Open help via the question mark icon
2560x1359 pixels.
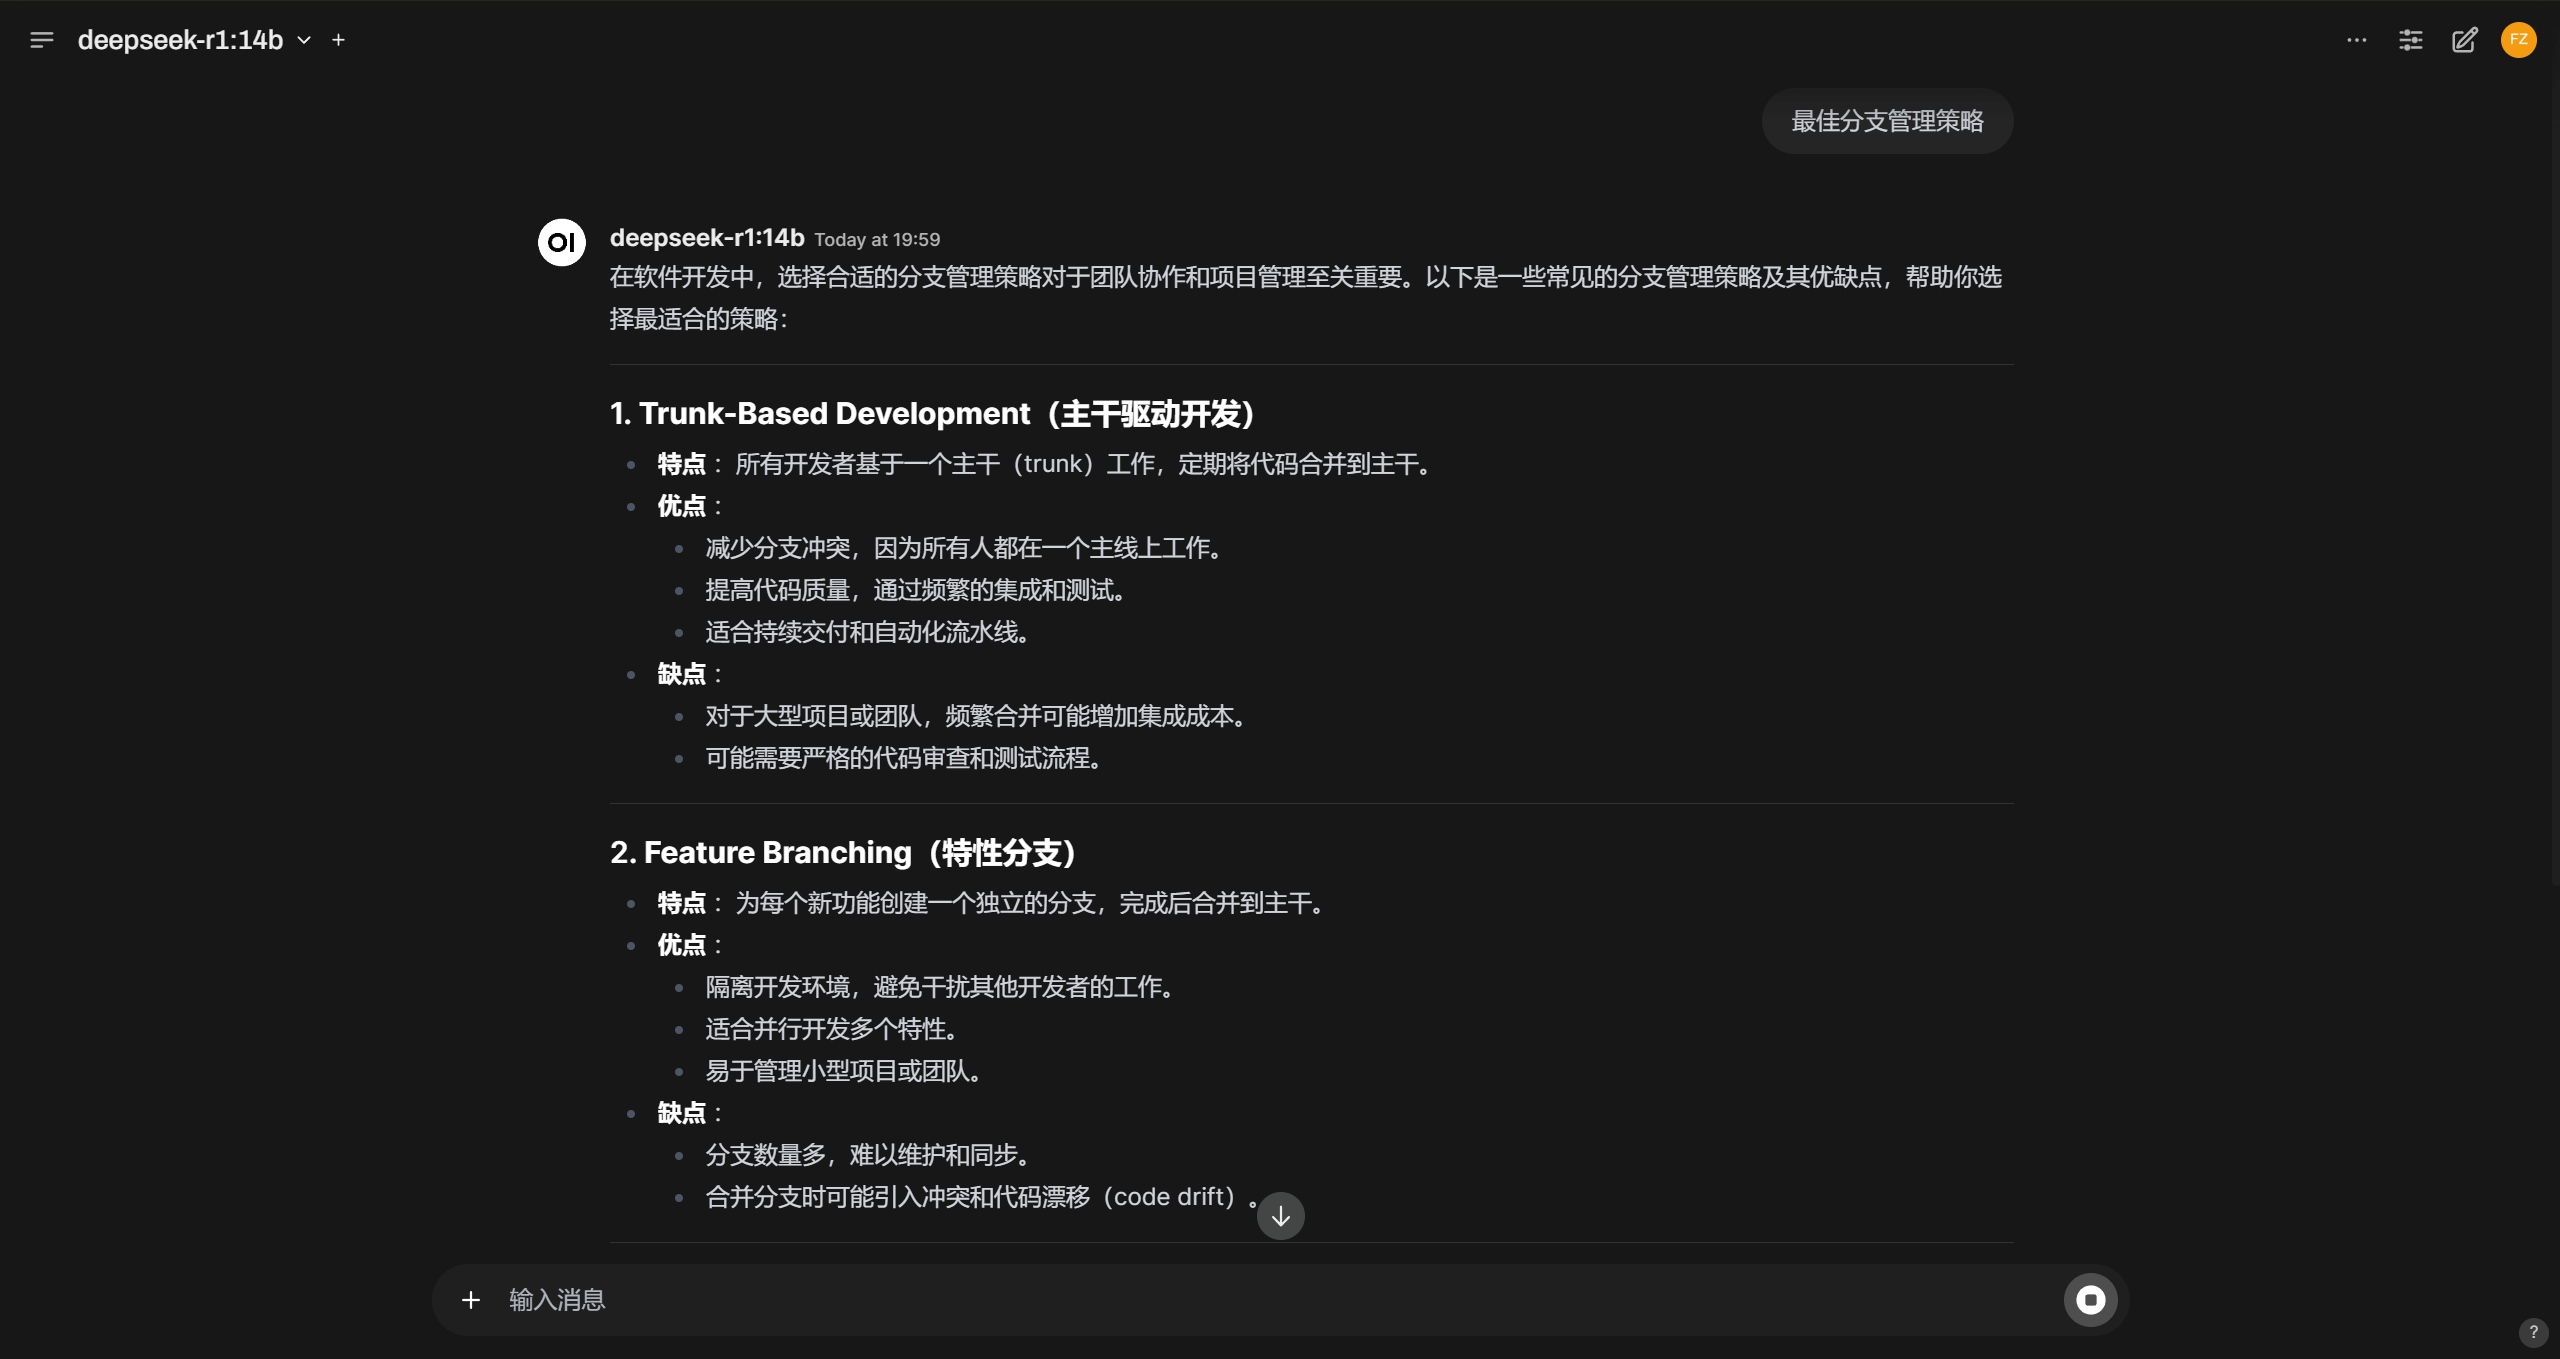(x=2532, y=1332)
